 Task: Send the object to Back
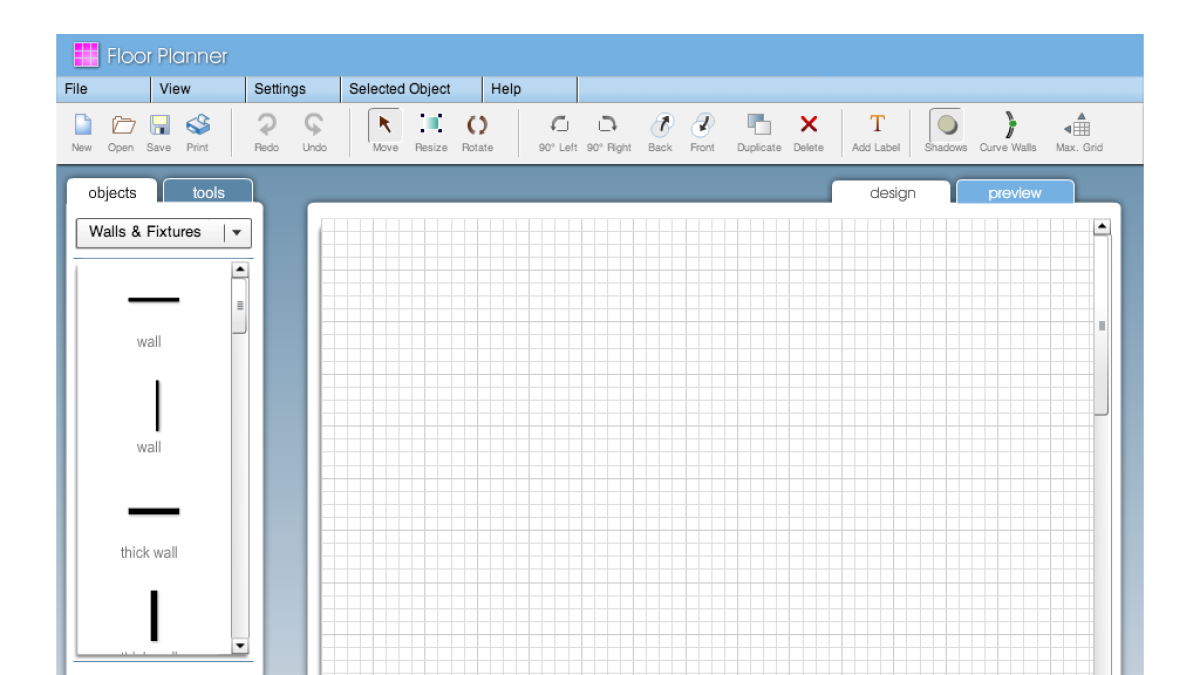660,131
